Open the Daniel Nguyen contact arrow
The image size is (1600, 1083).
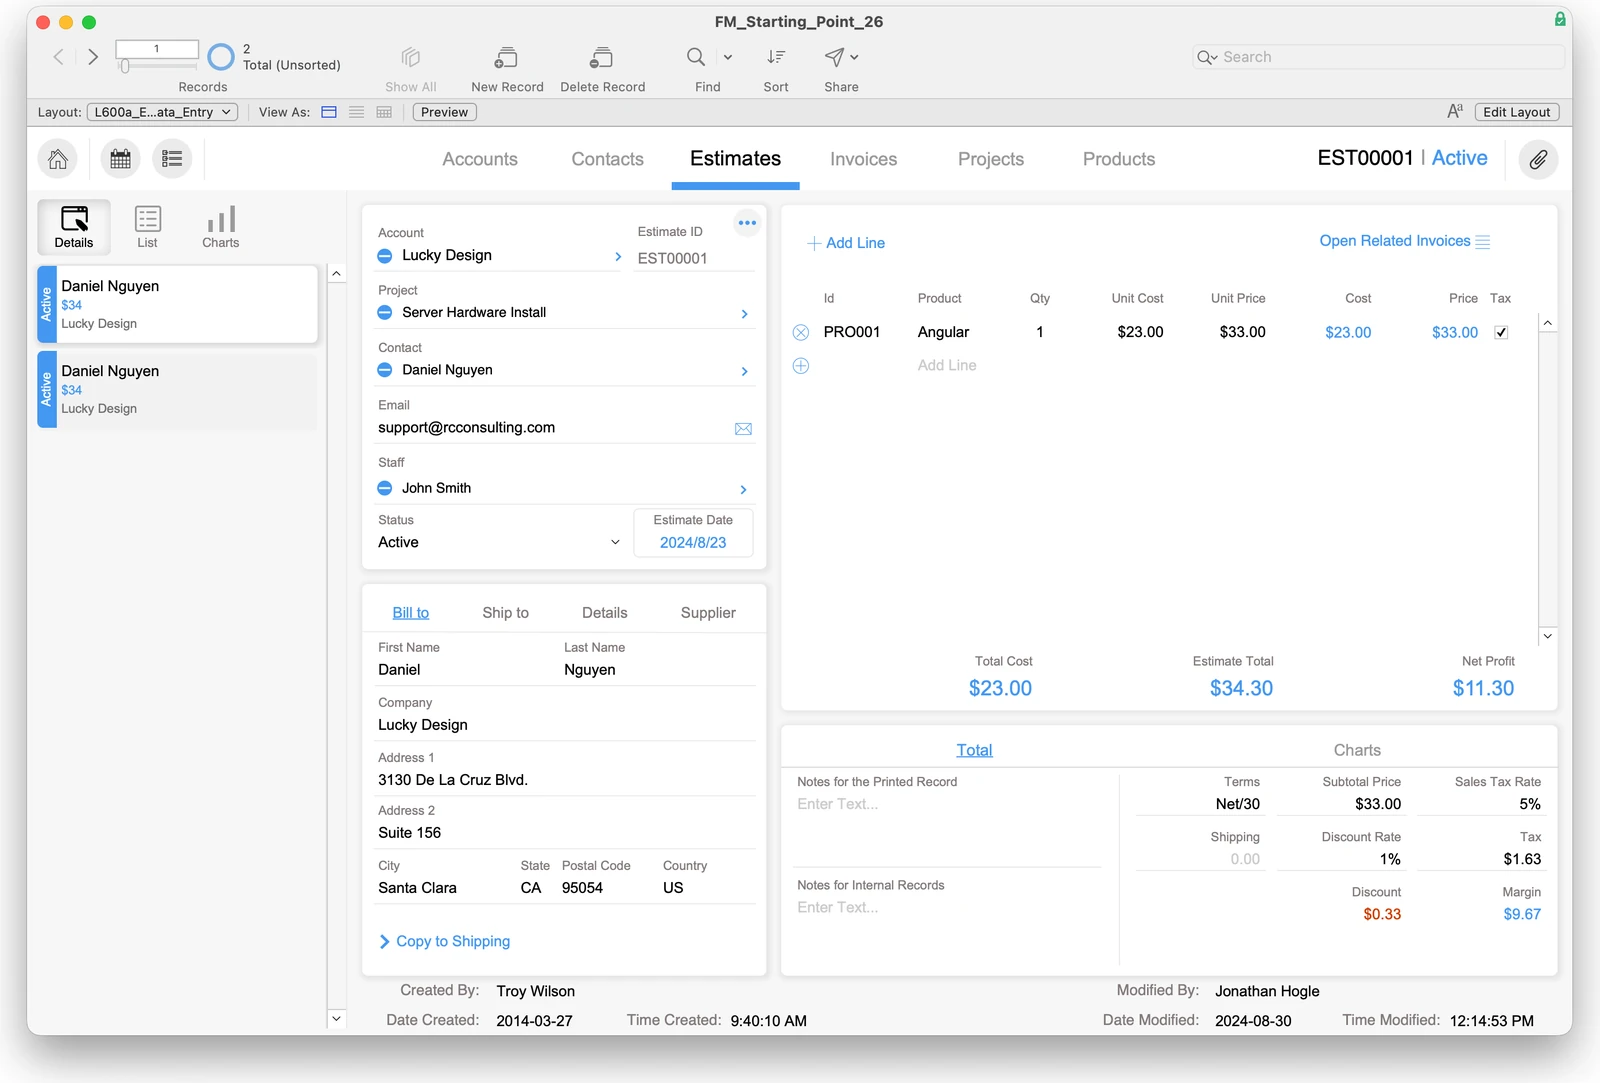tap(744, 371)
